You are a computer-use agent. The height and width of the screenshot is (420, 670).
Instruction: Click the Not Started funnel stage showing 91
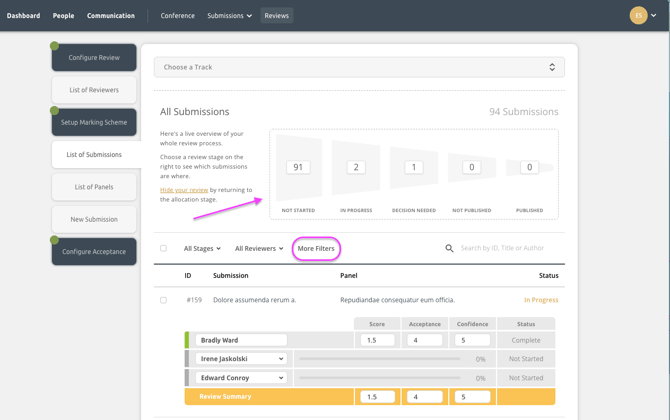(x=298, y=168)
